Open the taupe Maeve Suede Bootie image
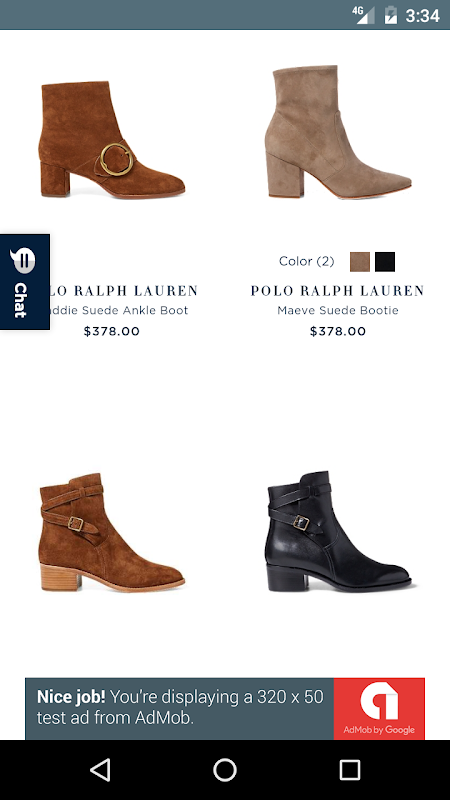 pyautogui.click(x=338, y=132)
